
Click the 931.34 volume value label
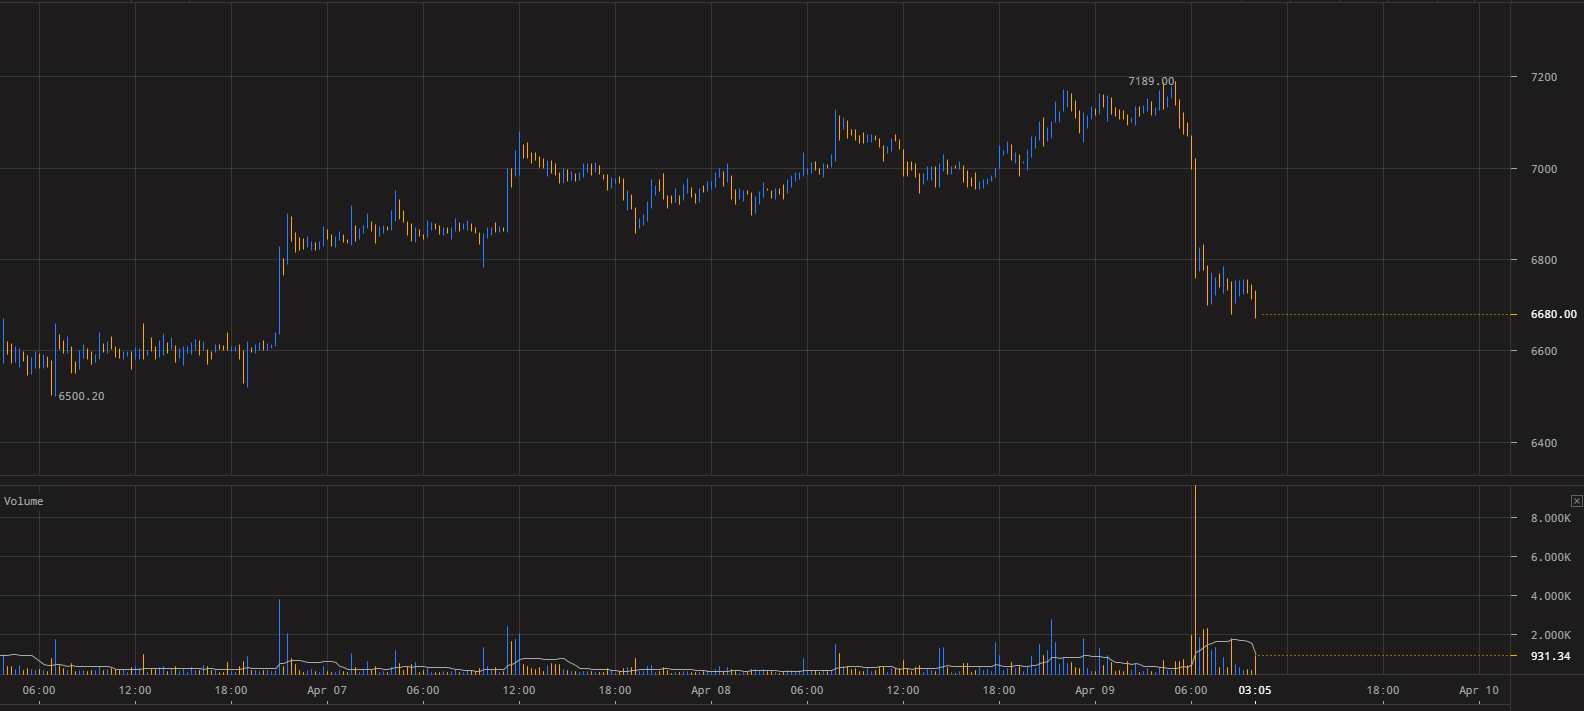pyautogui.click(x=1550, y=656)
